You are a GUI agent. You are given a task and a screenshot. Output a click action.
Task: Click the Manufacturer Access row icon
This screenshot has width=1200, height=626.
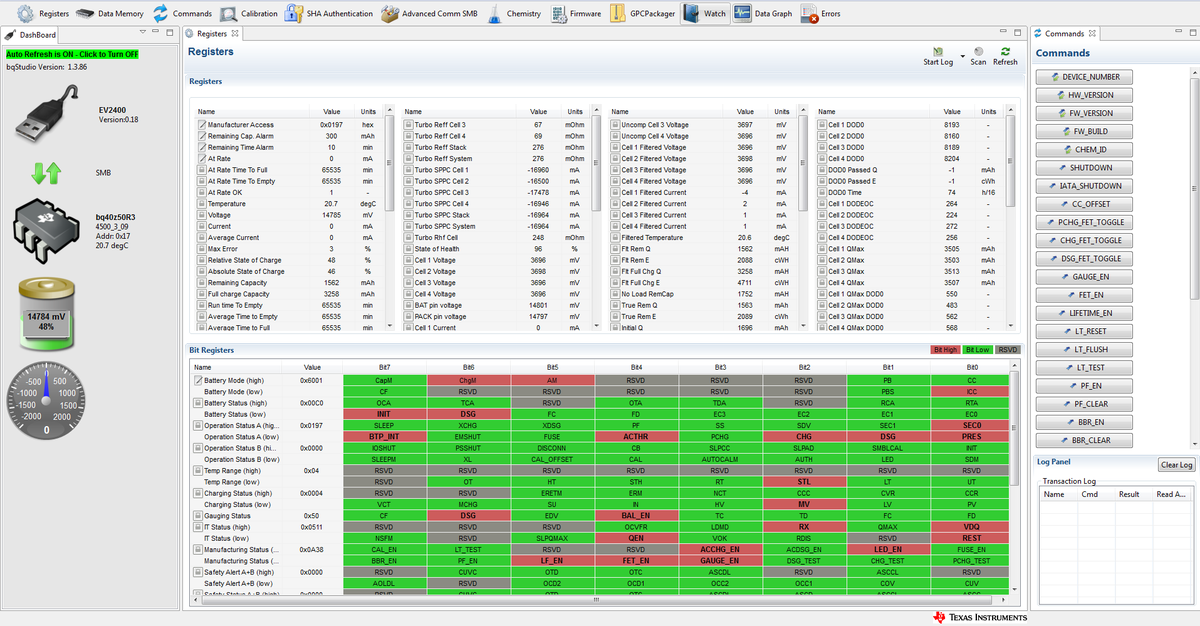(x=200, y=125)
